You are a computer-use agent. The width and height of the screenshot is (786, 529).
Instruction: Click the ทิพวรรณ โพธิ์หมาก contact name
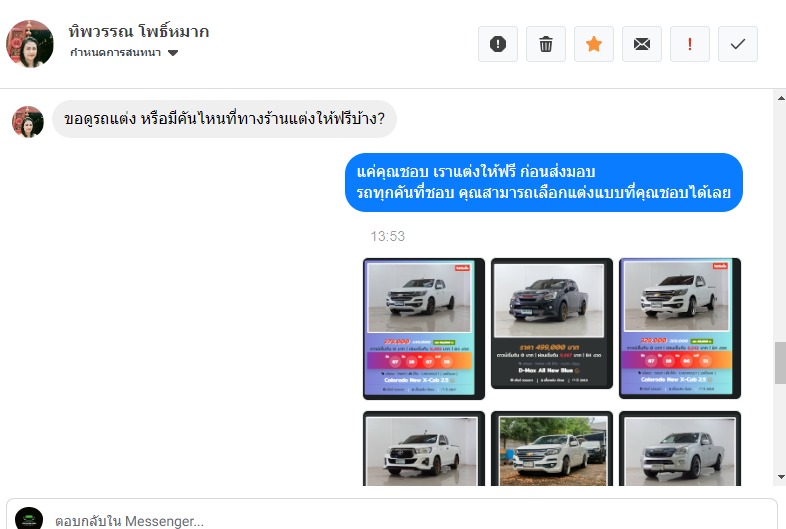(139, 32)
